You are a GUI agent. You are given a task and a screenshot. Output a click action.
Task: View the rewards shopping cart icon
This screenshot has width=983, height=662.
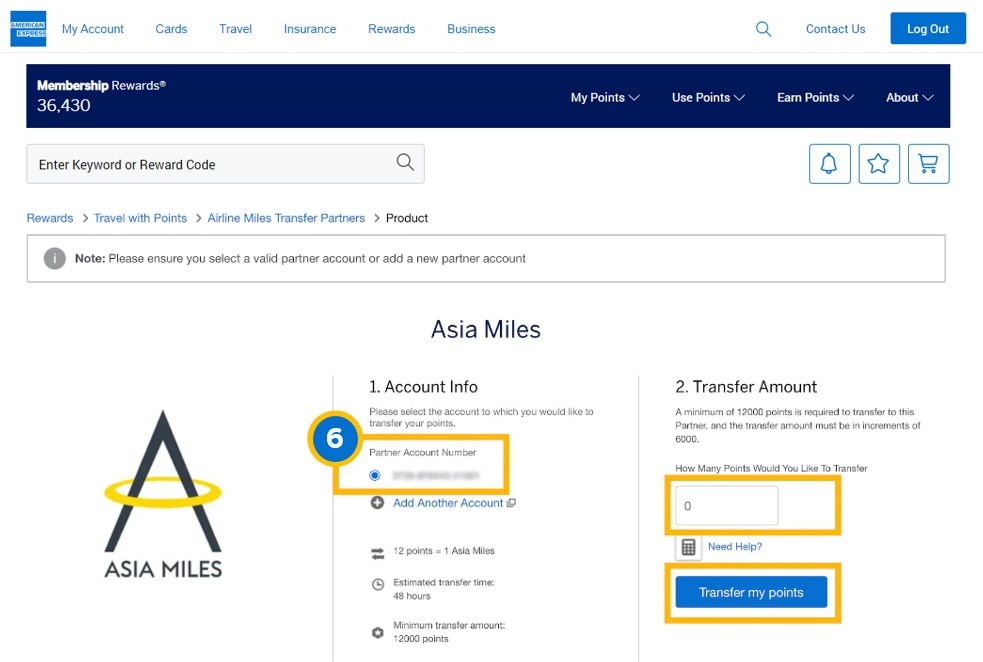(x=928, y=163)
